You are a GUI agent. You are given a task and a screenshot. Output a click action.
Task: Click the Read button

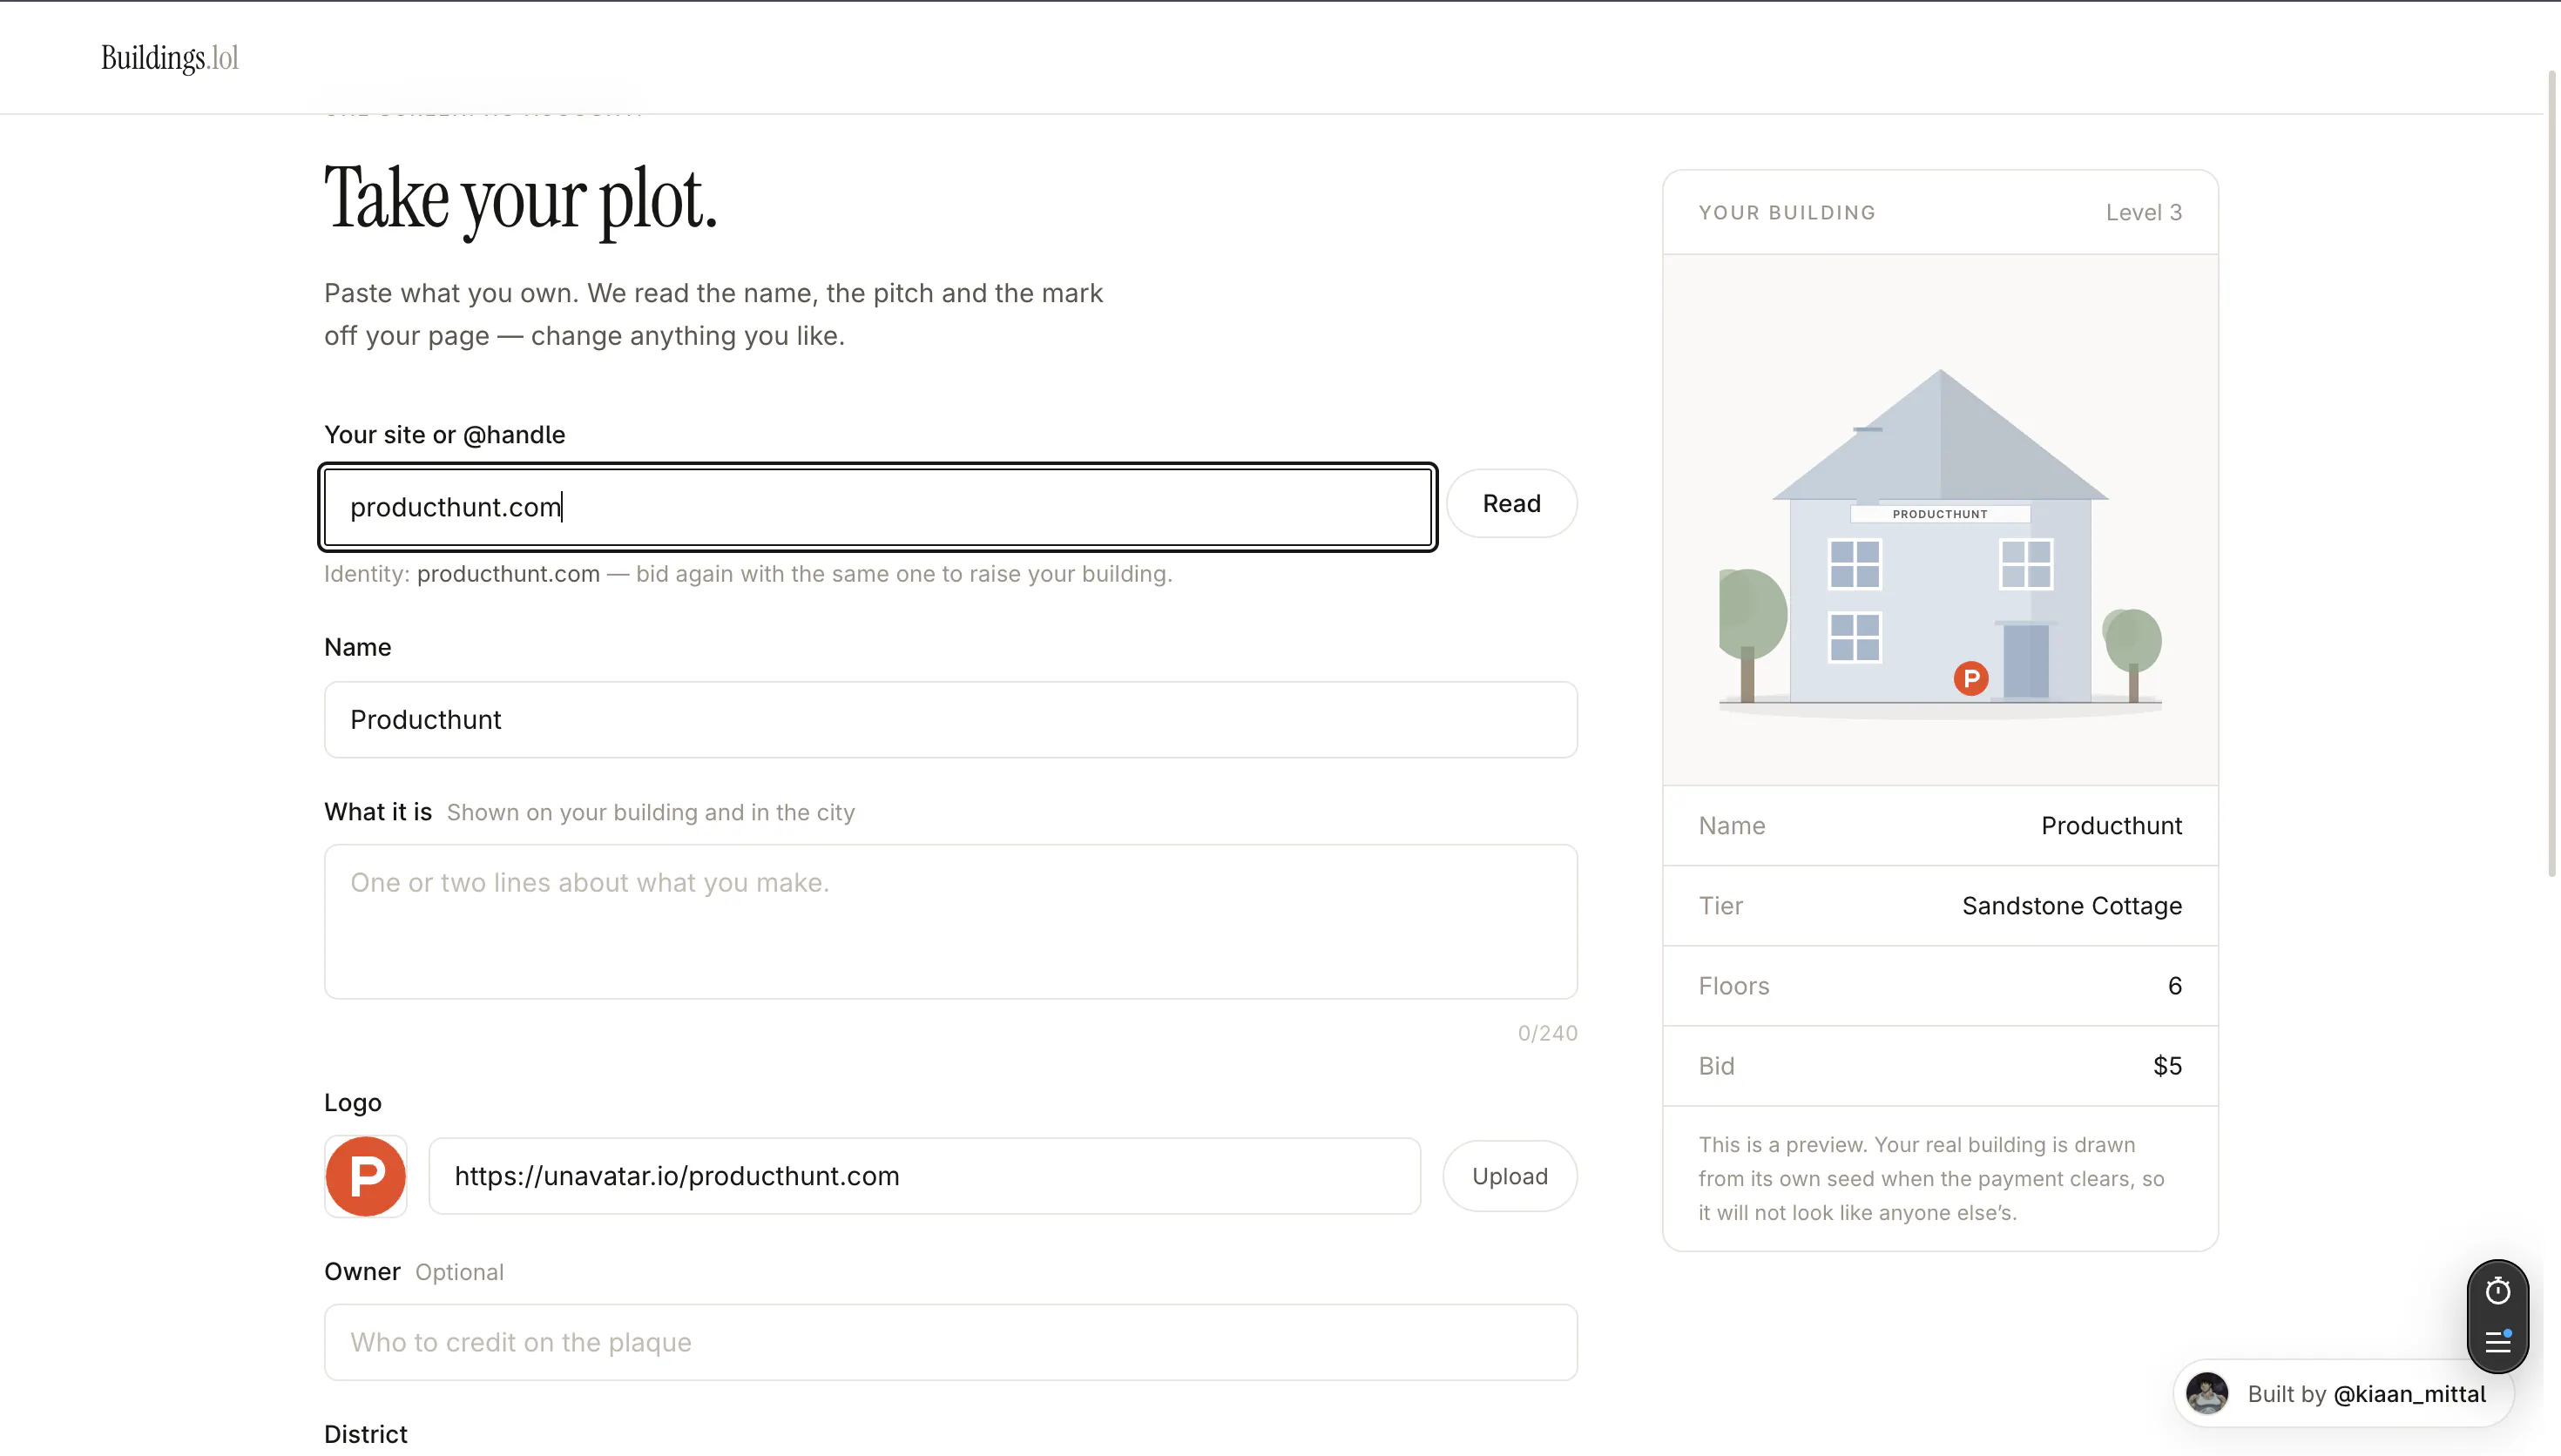point(1511,504)
